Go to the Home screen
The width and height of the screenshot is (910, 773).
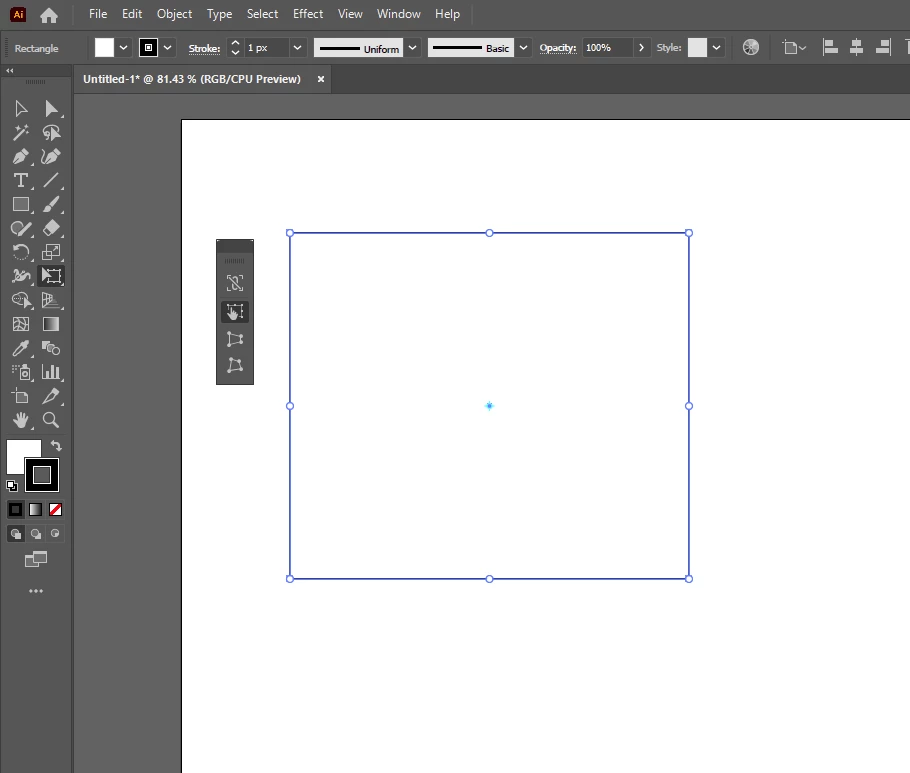[x=49, y=15]
